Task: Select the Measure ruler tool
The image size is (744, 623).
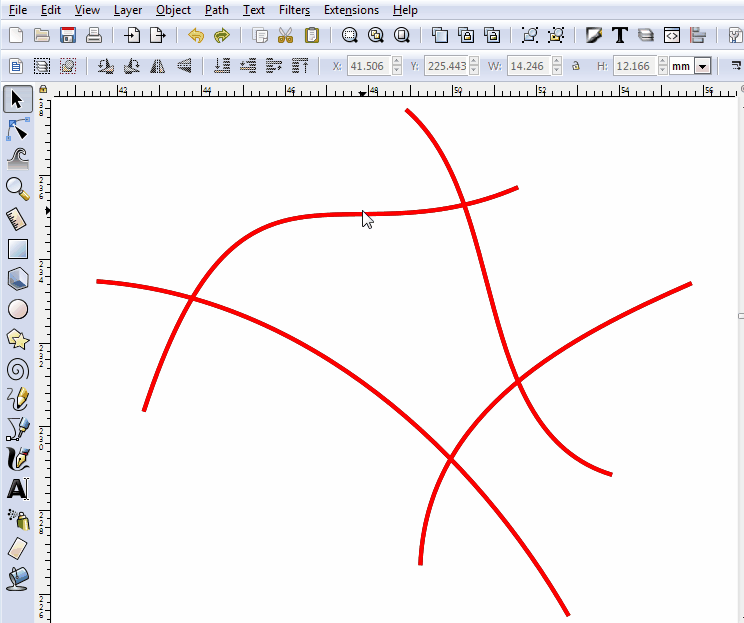Action: (x=18, y=219)
